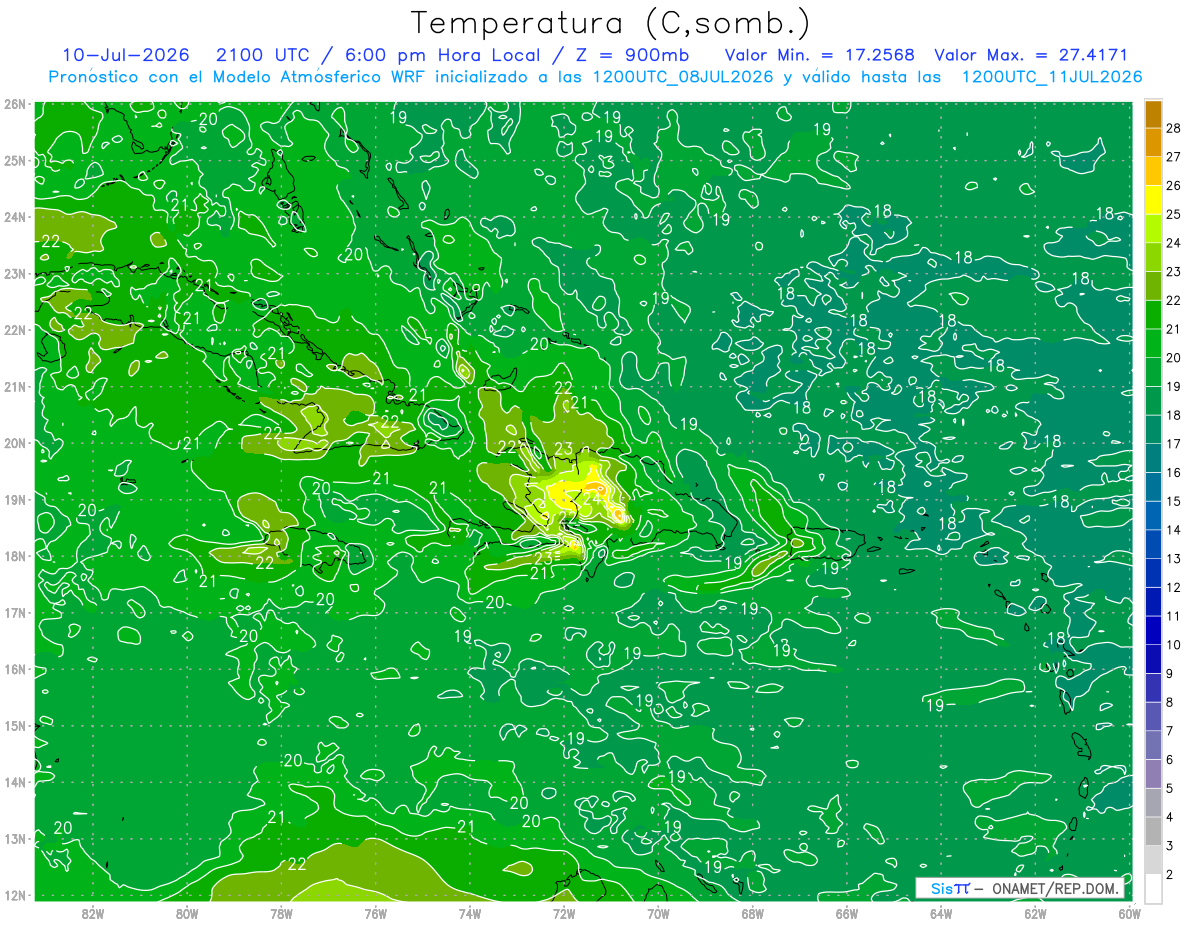Click valid-until time '1200UTC_11JUL2026'
The image size is (1200, 927).
point(1051,77)
